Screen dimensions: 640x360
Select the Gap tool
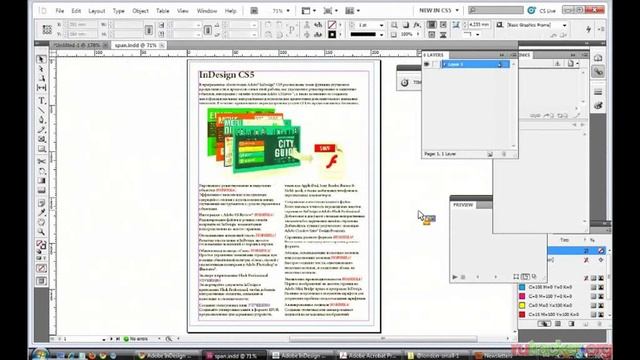(41, 87)
